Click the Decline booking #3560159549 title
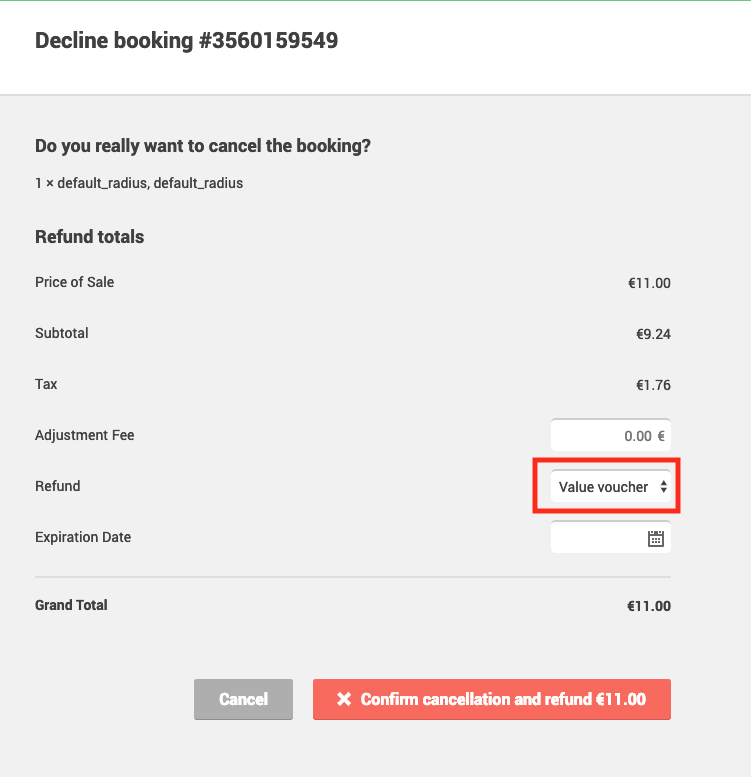The image size is (751, 777). [x=186, y=41]
